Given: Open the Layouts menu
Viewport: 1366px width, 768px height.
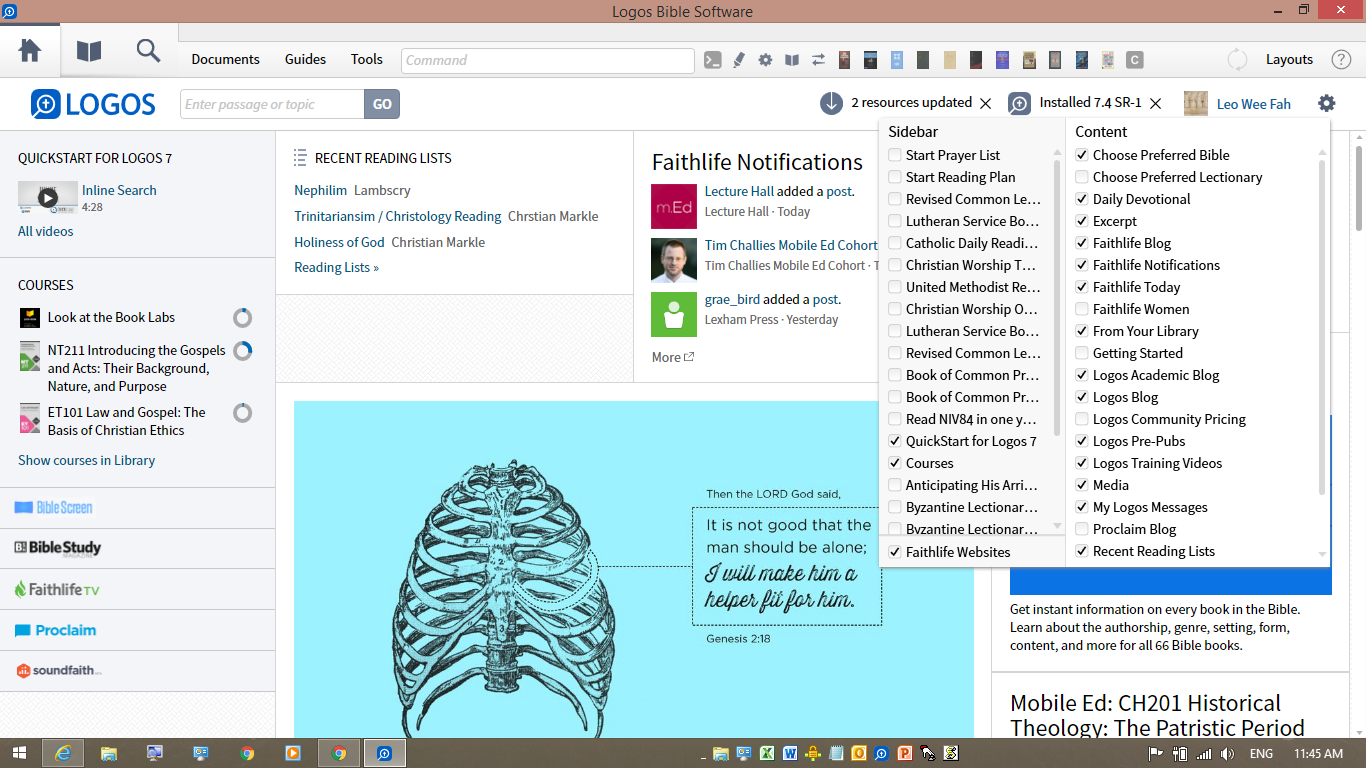Looking at the screenshot, I should click(1289, 59).
